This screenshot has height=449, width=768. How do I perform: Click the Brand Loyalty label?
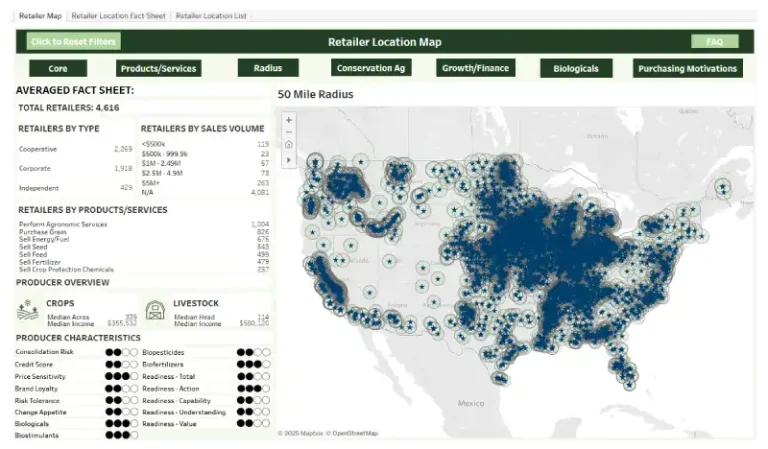(36, 389)
